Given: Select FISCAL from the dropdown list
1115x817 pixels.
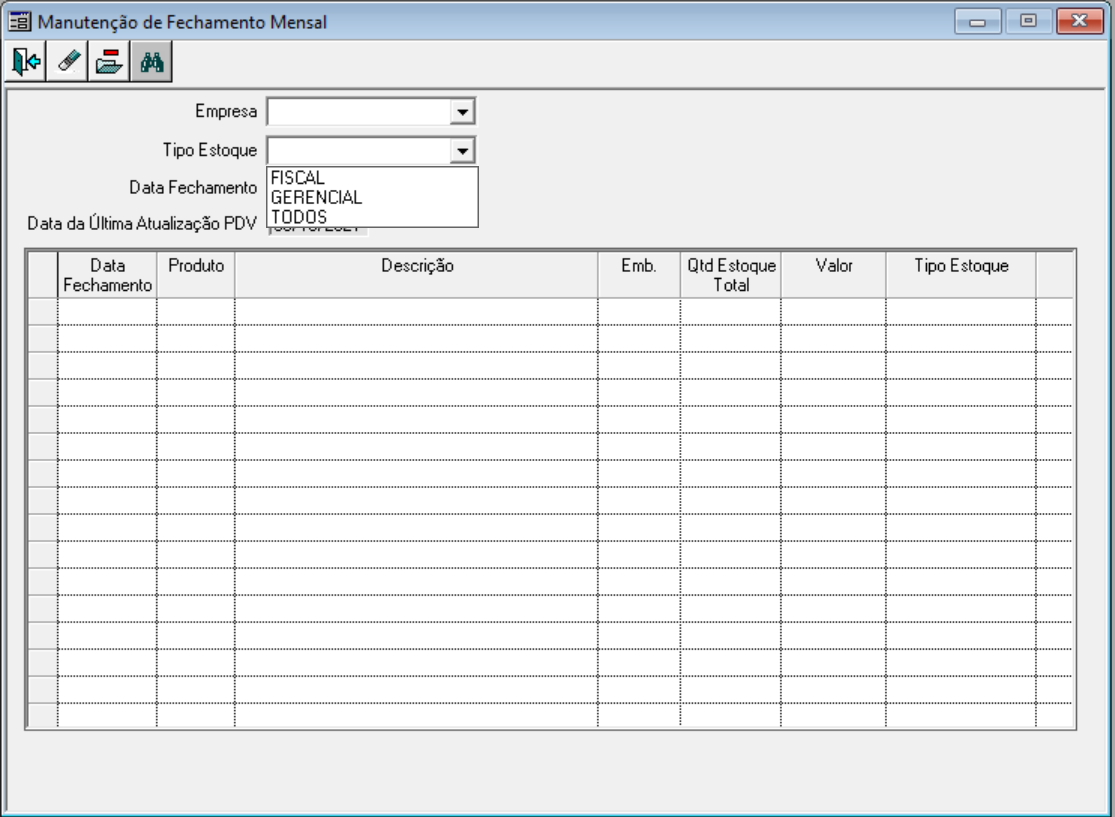Looking at the screenshot, I should point(372,178).
